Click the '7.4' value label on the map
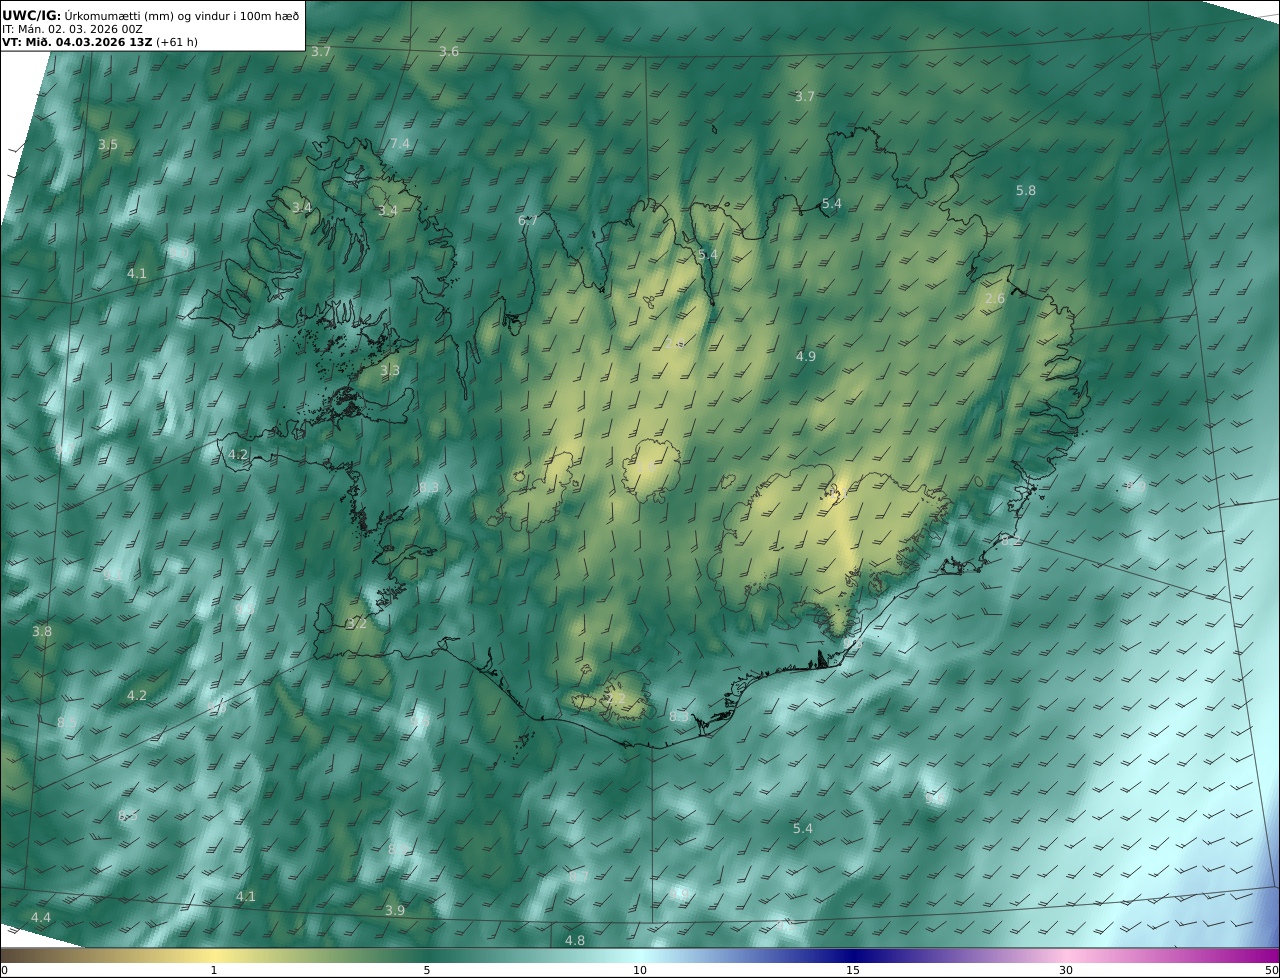 click(400, 144)
